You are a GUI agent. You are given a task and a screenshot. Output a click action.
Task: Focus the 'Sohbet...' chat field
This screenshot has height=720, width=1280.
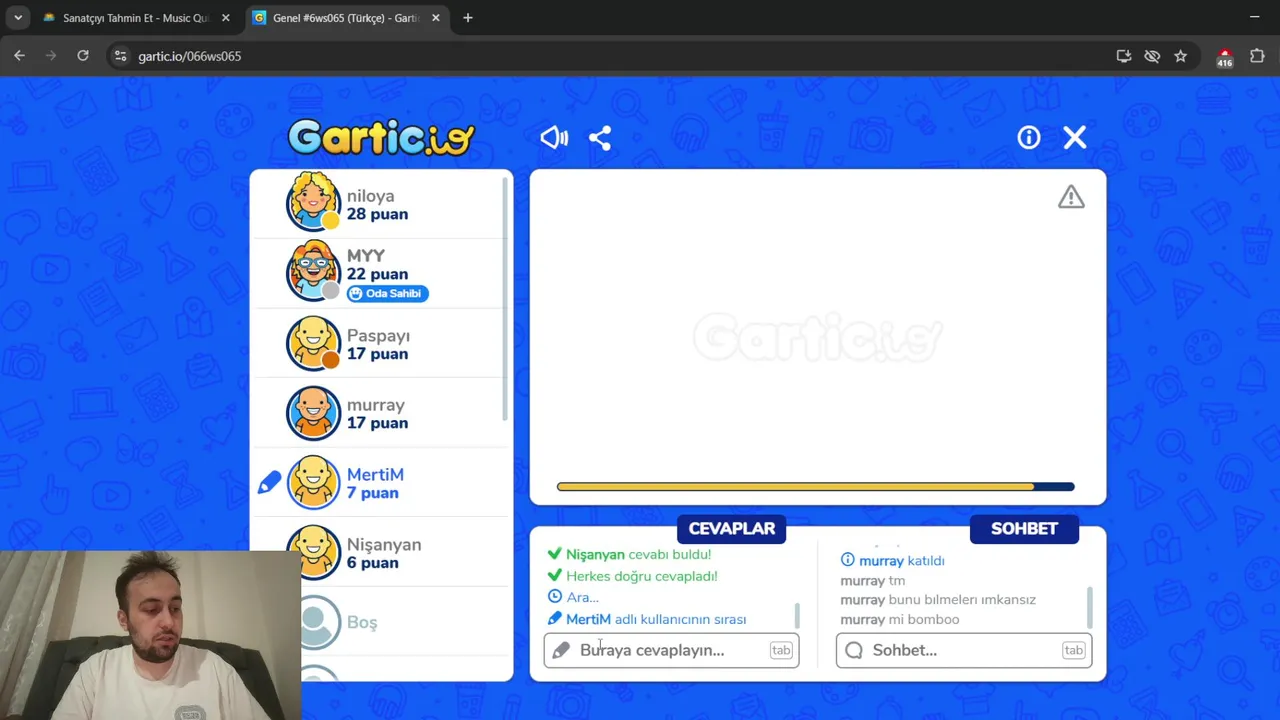pyautogui.click(x=964, y=650)
